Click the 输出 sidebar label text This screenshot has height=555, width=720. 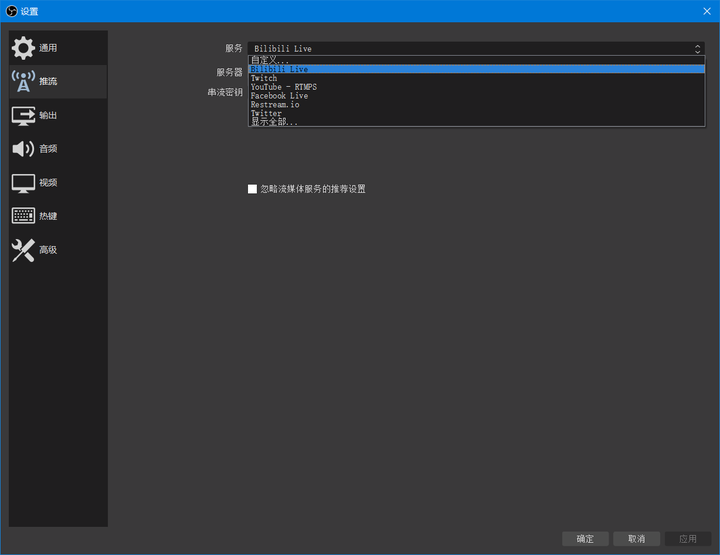tap(48, 115)
